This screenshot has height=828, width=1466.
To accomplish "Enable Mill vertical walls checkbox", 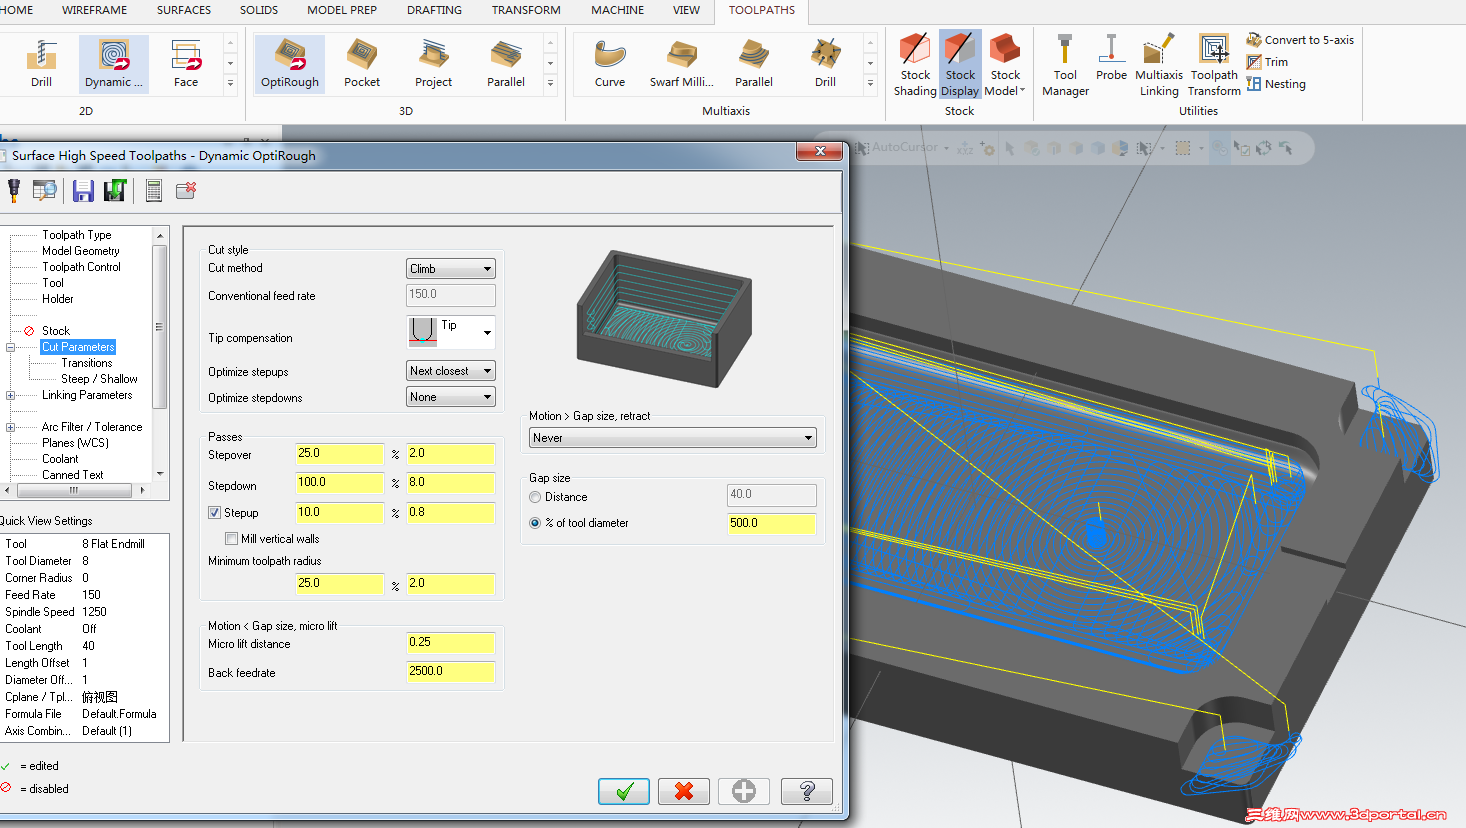I will pos(231,539).
